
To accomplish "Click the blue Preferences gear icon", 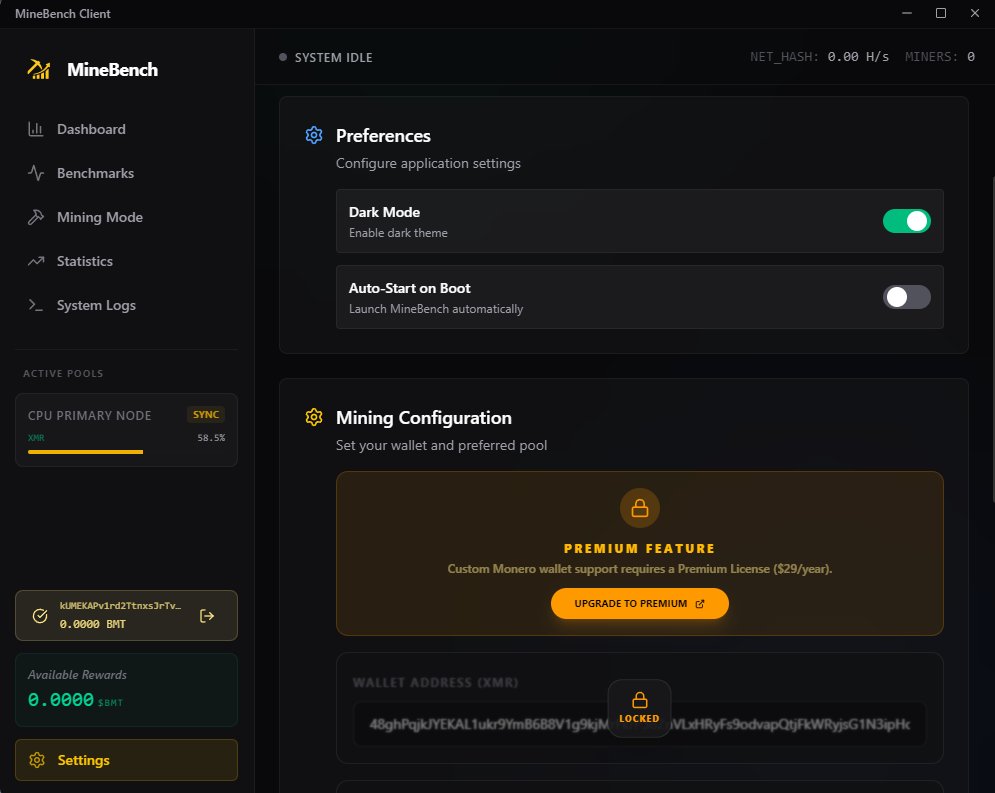I will (x=313, y=135).
